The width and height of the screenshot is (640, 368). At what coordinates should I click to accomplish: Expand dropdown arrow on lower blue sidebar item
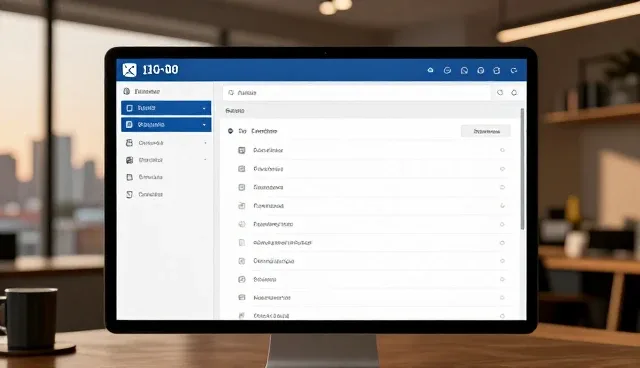[x=204, y=125]
